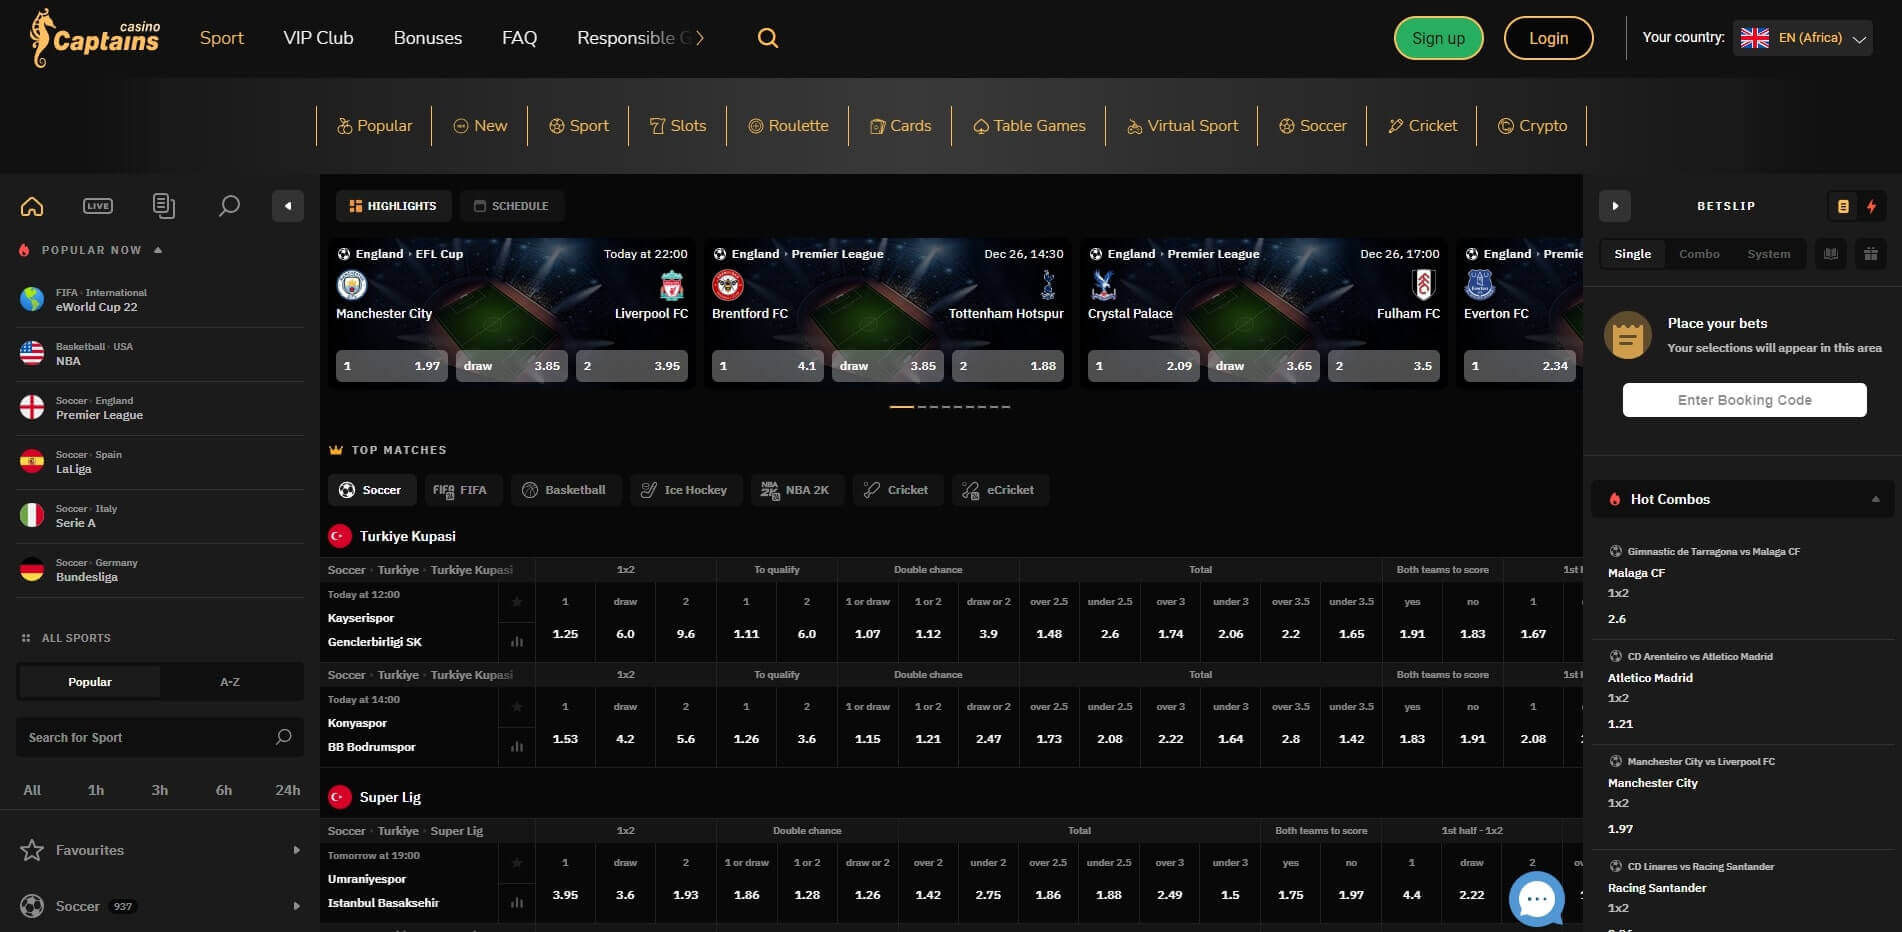Open the live chat bubble
This screenshot has height=932, width=1902.
pyautogui.click(x=1536, y=899)
